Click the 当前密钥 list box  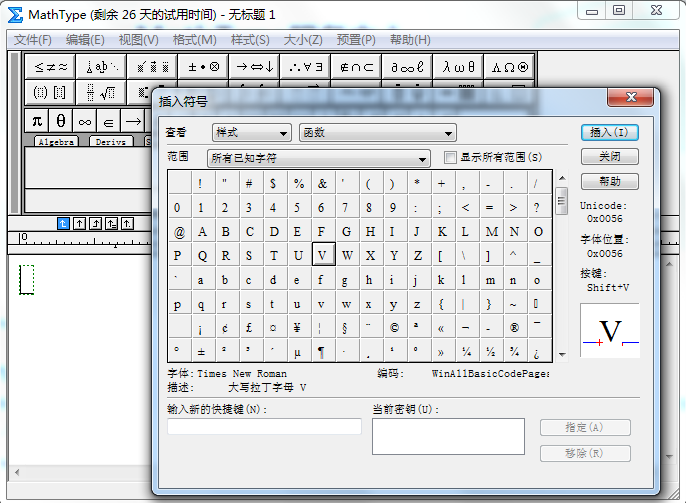point(448,436)
